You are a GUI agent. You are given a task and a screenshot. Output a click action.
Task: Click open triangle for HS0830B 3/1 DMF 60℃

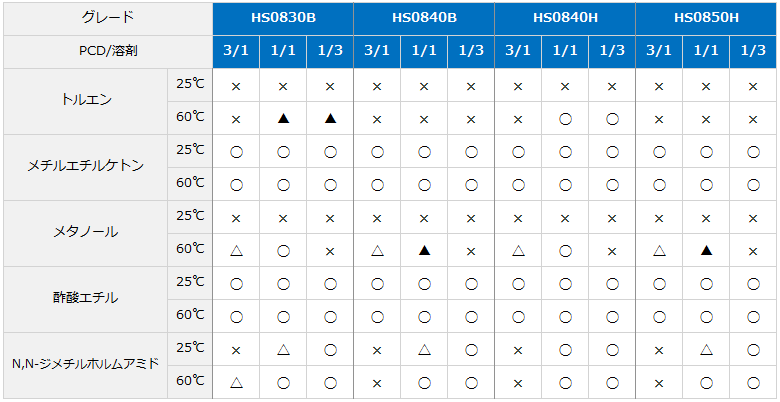point(236,383)
